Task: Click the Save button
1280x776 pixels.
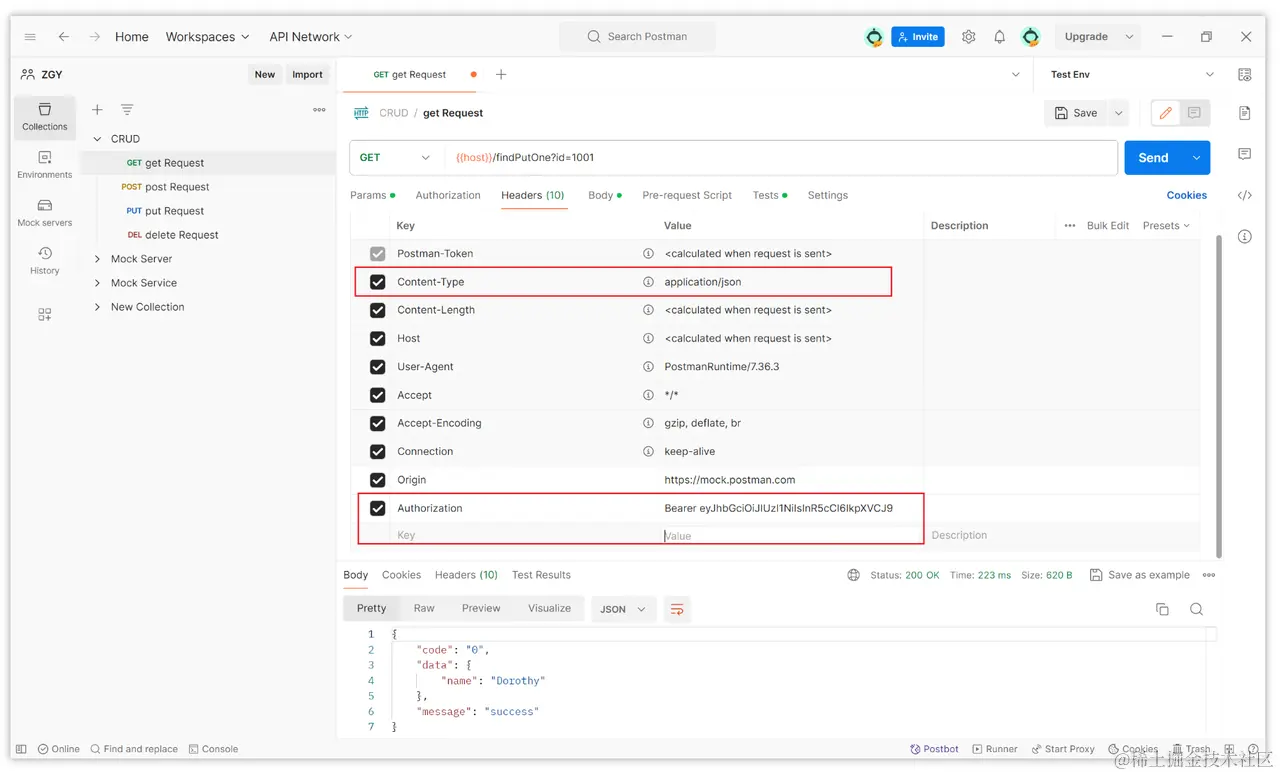Action: pos(1077,113)
